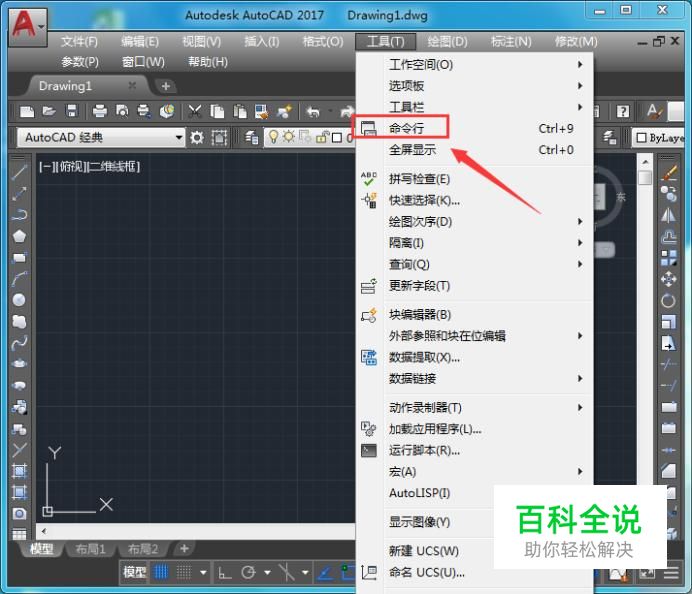Toggle the 模型 model space status button

135,572
